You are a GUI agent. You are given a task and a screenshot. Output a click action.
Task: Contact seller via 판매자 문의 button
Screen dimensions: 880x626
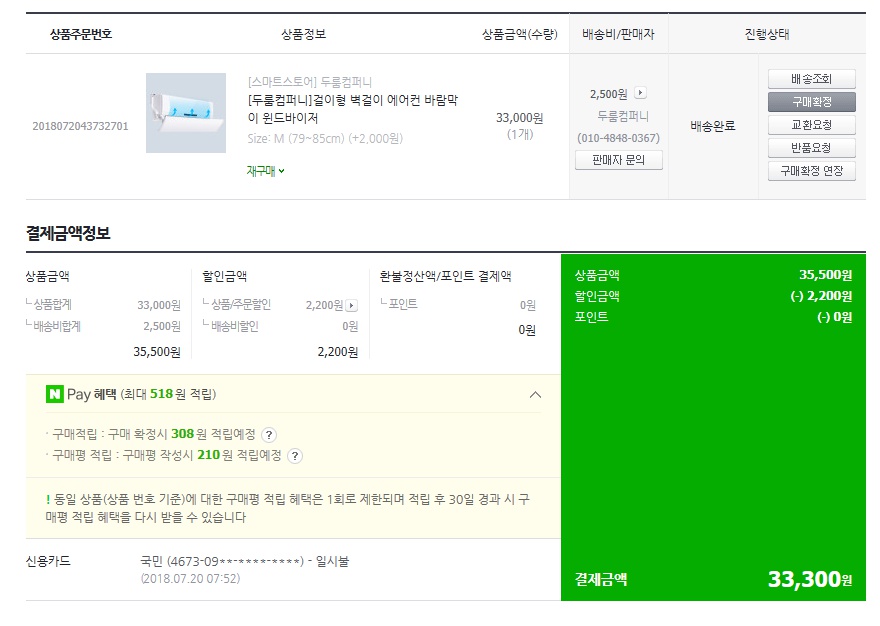tap(618, 160)
